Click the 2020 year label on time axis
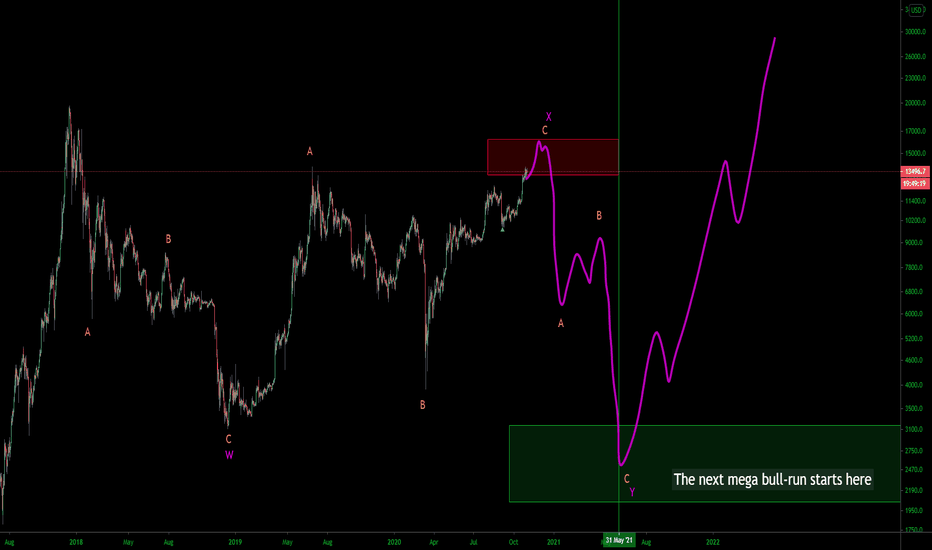932x550 pixels. [x=394, y=542]
